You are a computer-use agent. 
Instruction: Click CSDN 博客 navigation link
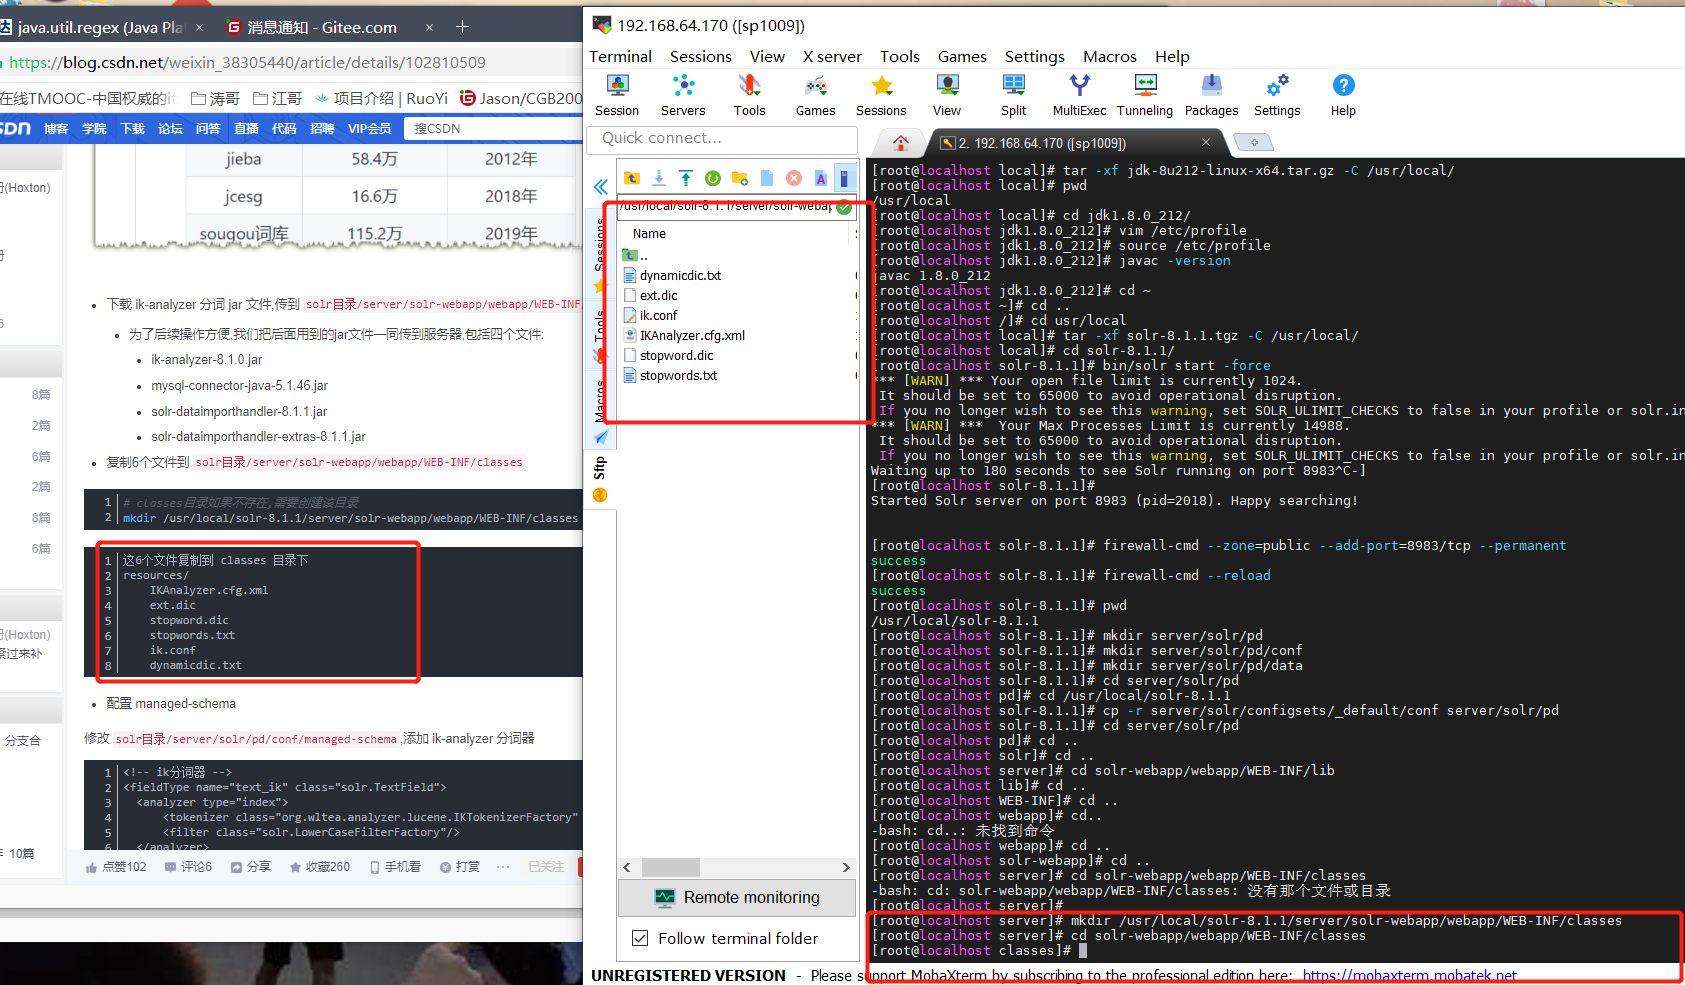pyautogui.click(x=56, y=129)
